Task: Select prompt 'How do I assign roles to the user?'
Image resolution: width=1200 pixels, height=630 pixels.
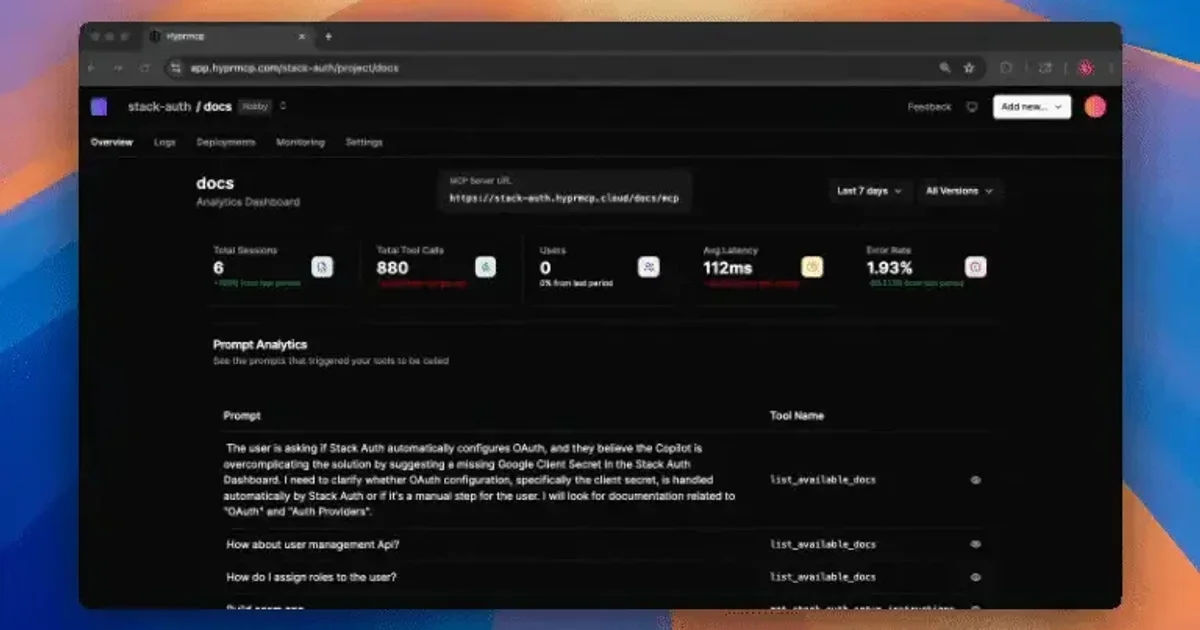Action: [311, 577]
